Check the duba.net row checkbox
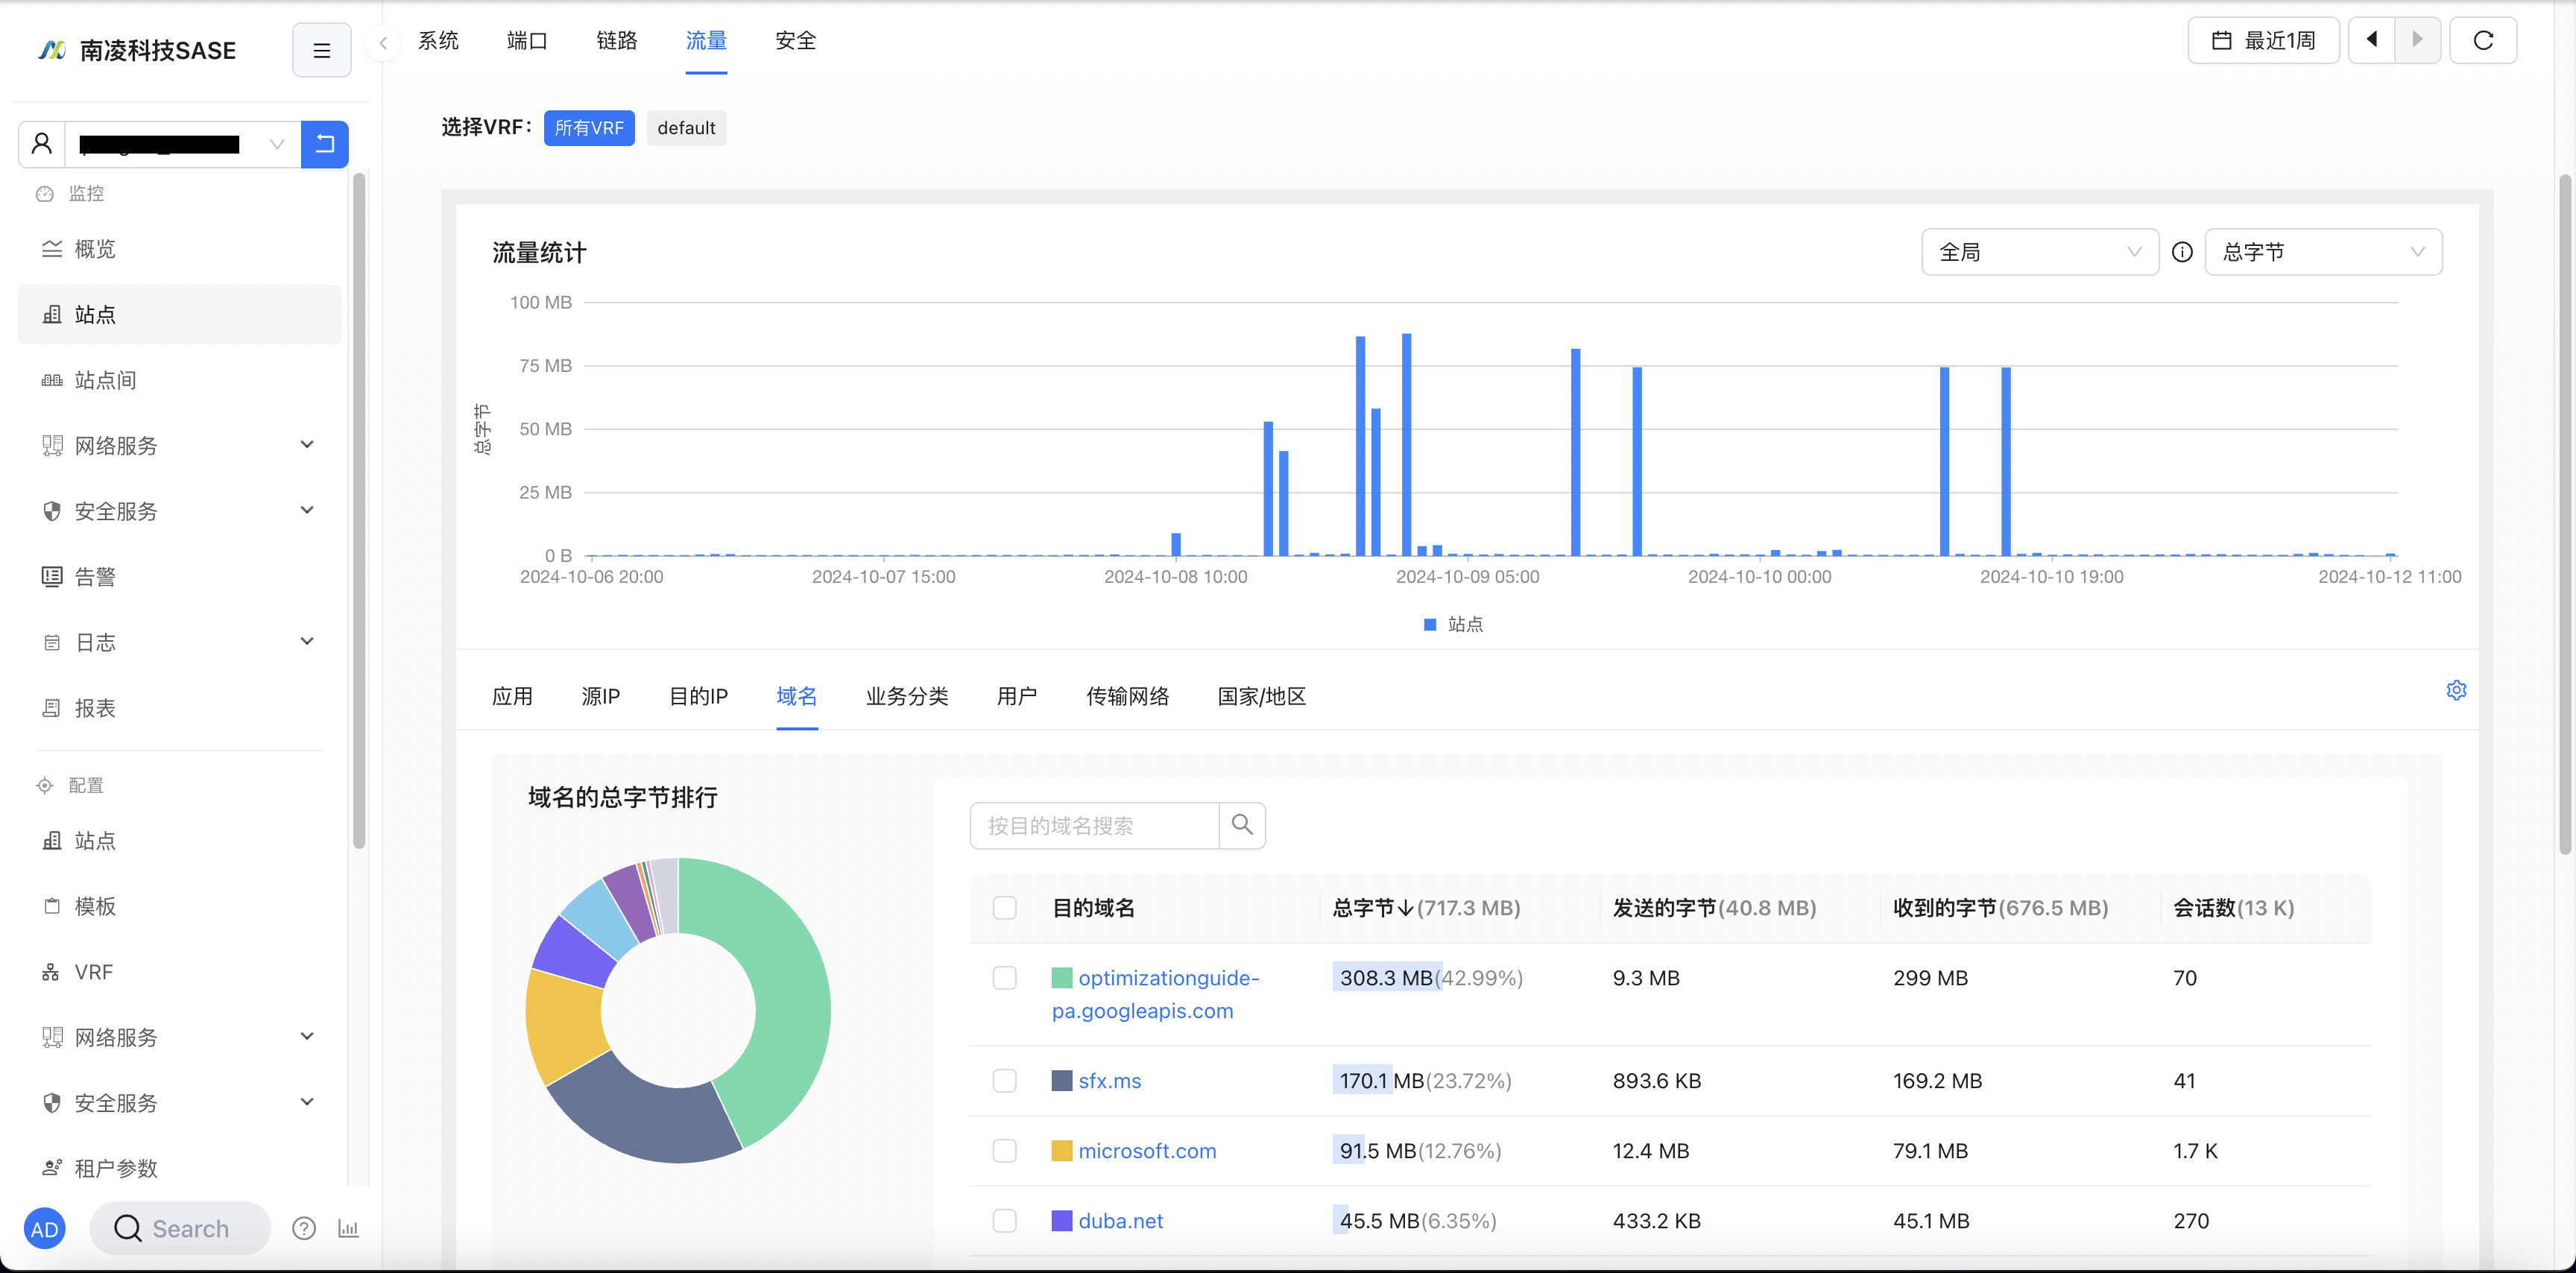This screenshot has width=2576, height=1273. coord(1005,1221)
